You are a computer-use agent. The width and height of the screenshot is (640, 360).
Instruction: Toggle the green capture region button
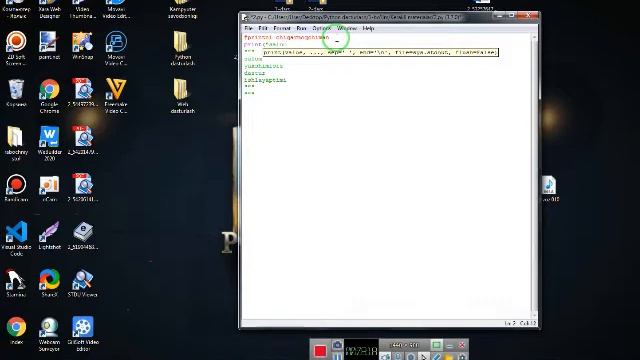point(436,345)
